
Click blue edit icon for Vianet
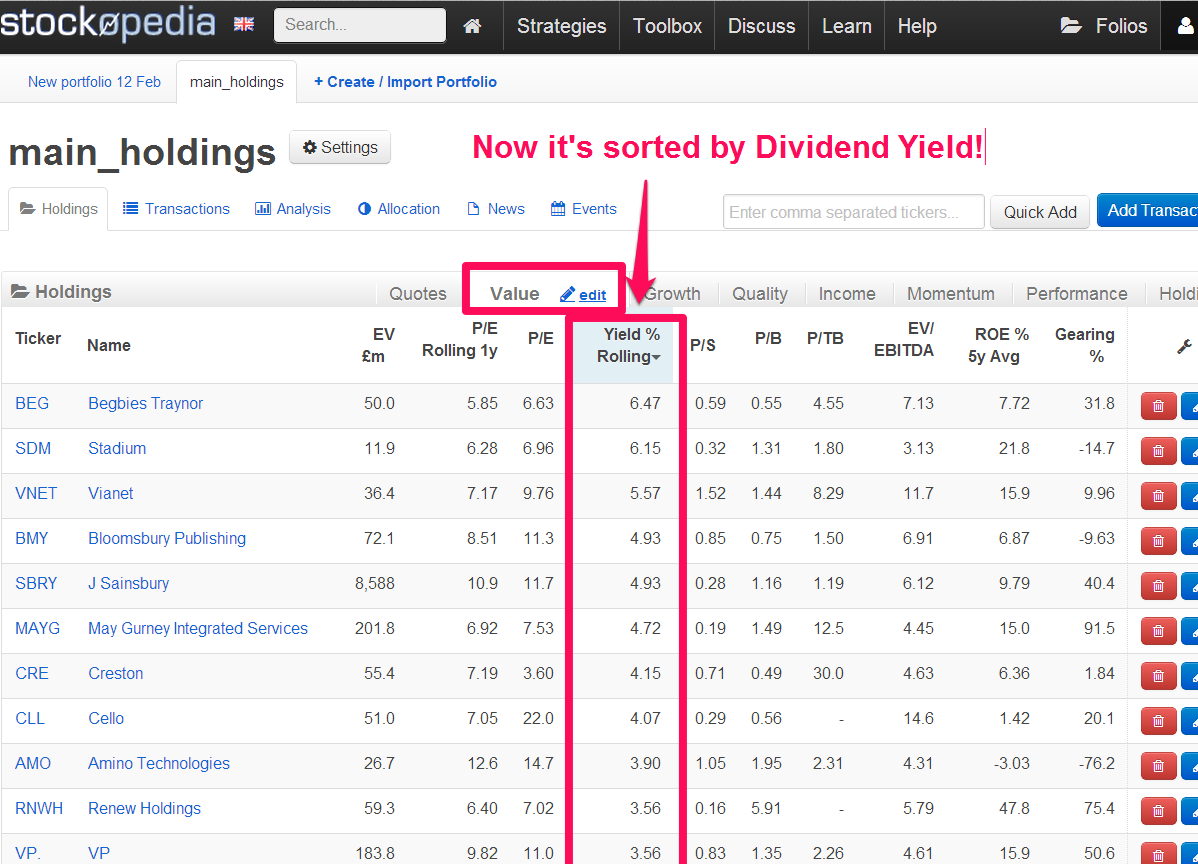pos(1190,496)
